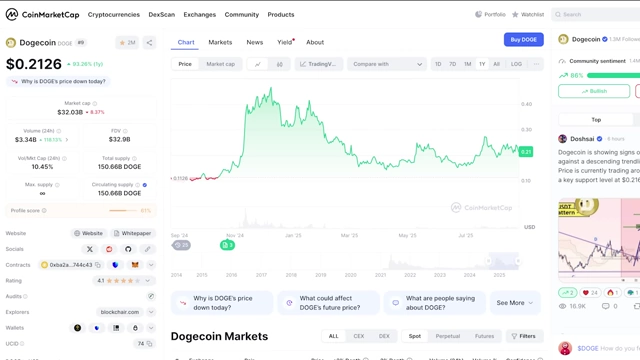Screen dimensions: 640x360
Task: Set chart range to 1Y
Action: pos(482,64)
